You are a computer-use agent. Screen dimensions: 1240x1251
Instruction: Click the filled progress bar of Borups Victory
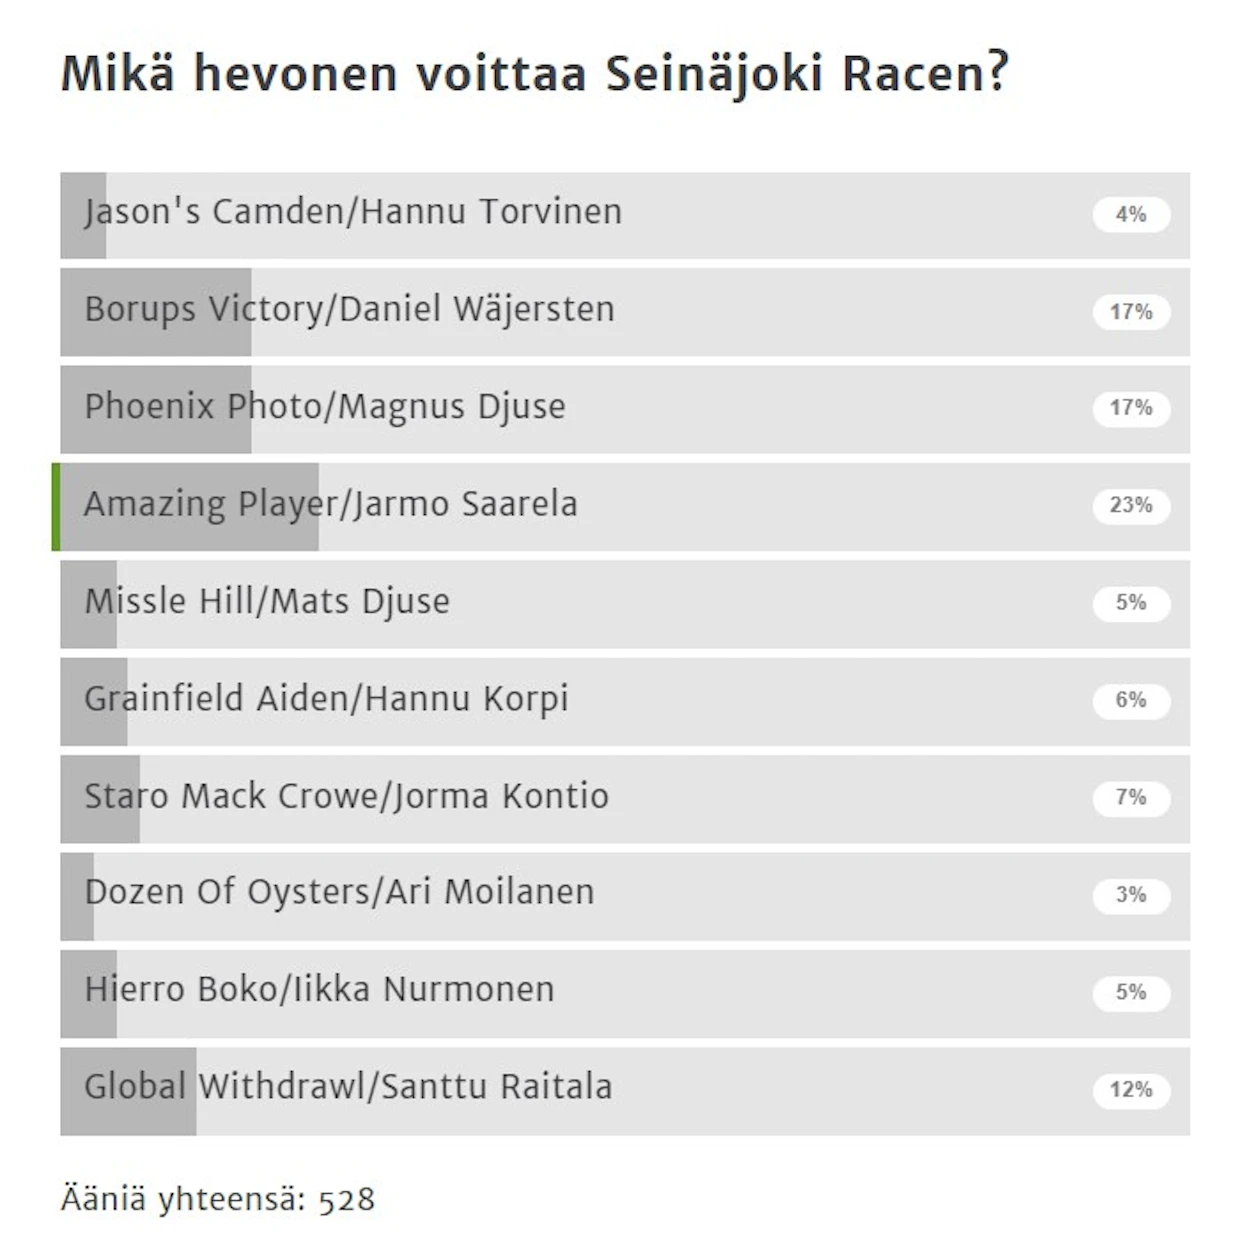(x=156, y=312)
